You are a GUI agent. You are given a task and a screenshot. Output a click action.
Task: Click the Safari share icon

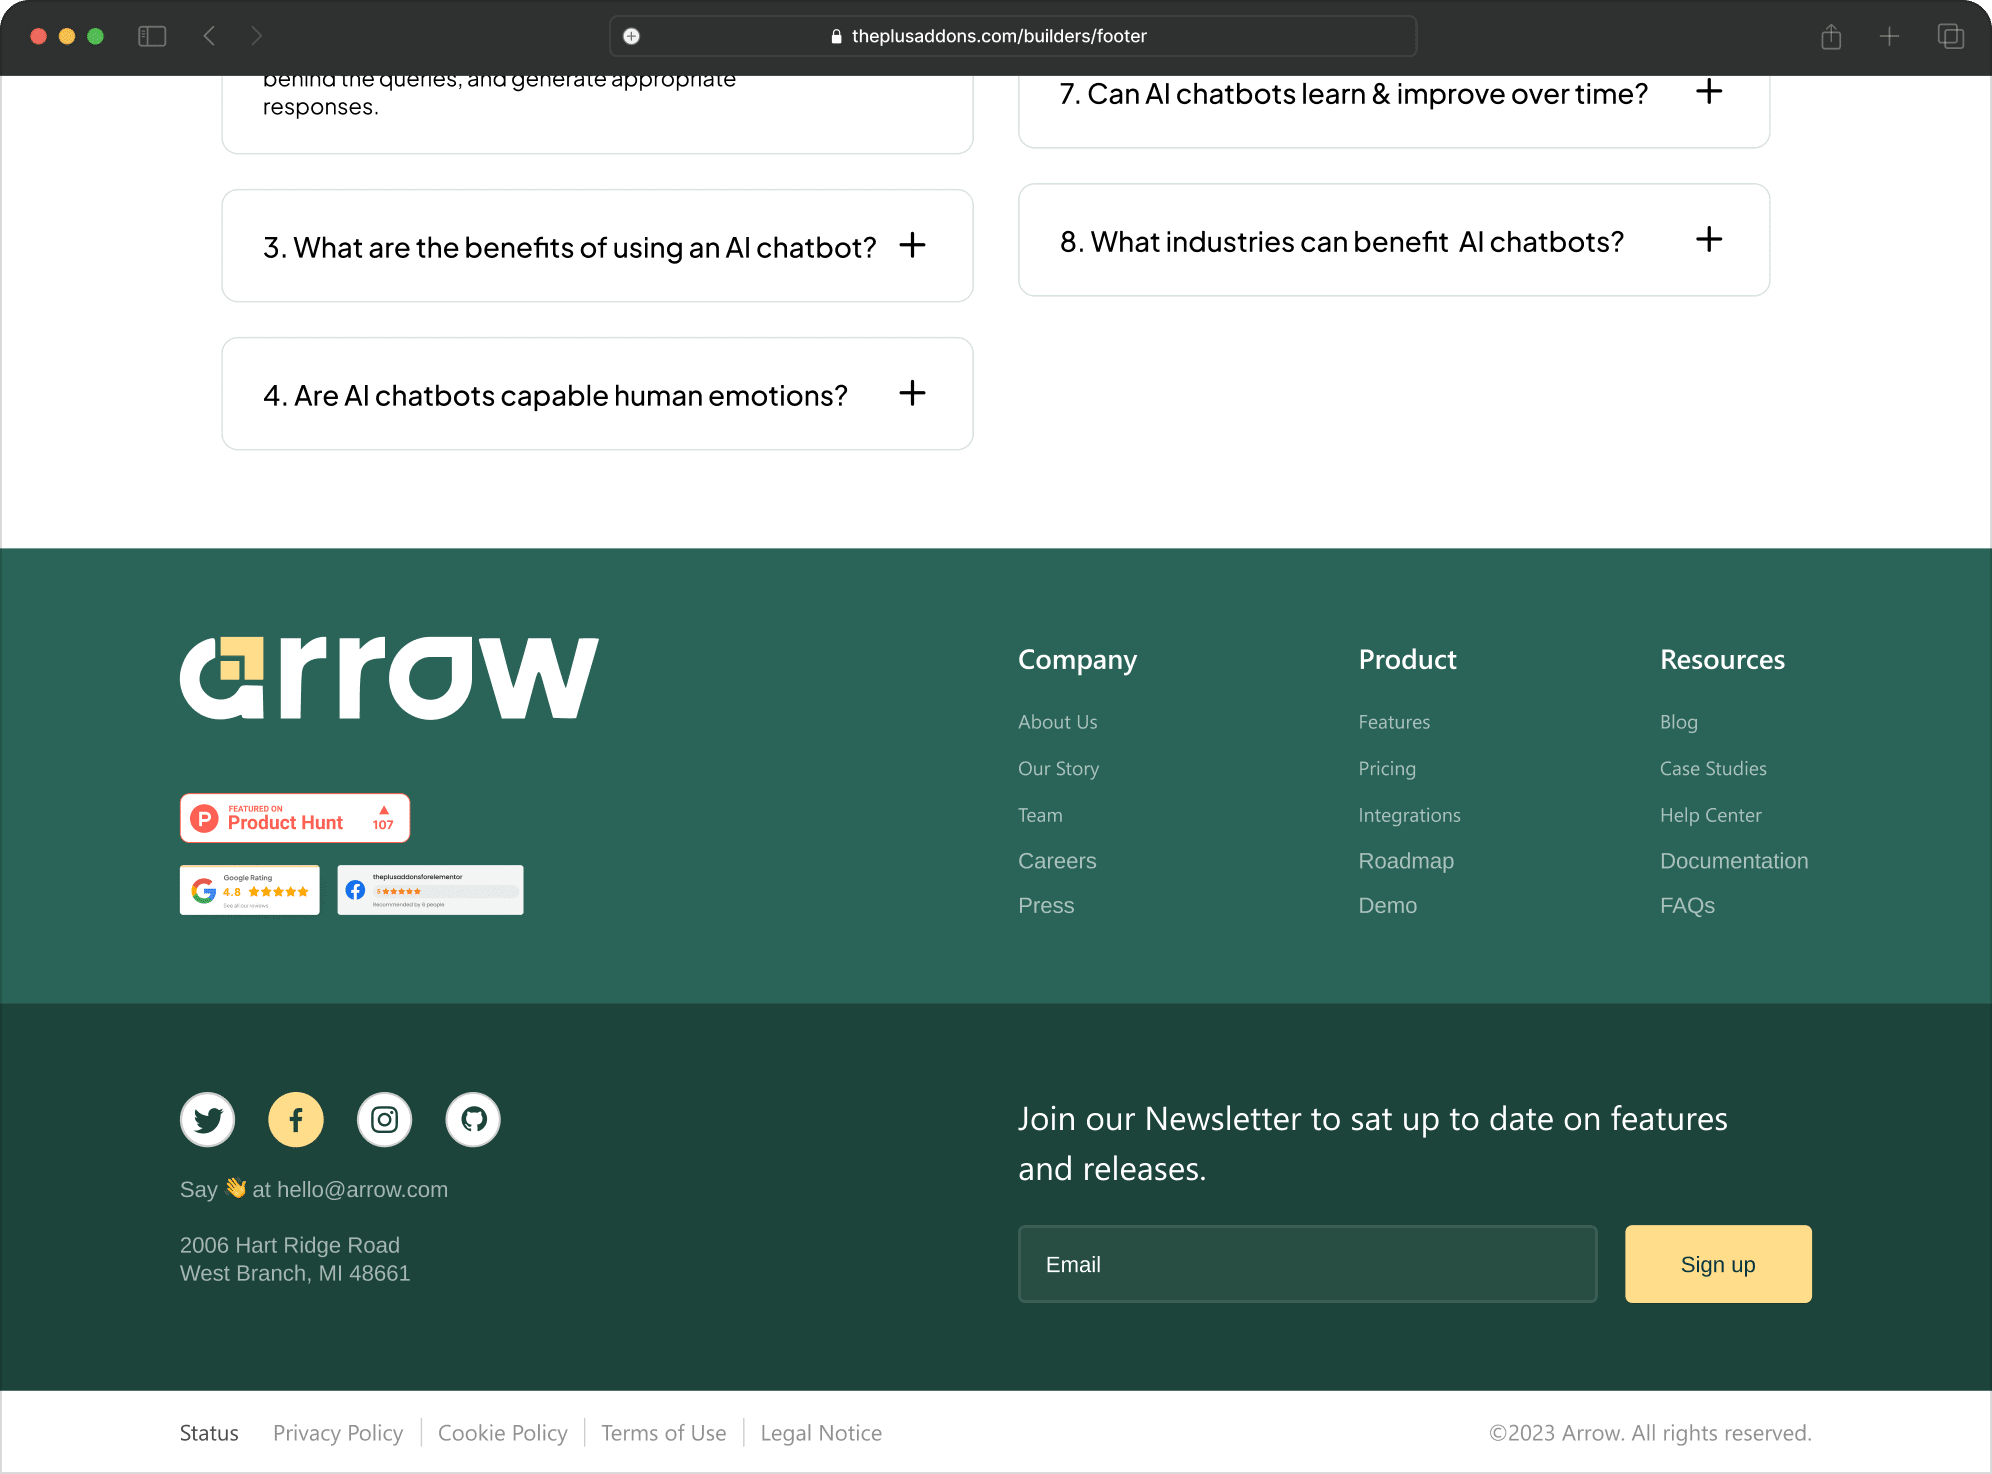point(1831,36)
